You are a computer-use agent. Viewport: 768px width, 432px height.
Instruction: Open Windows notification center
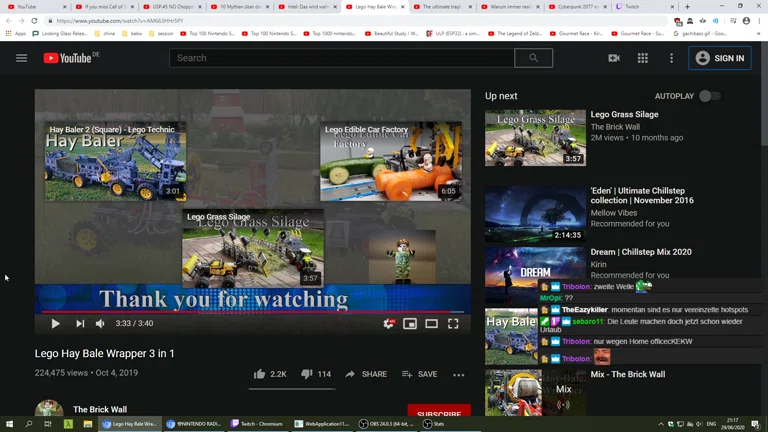tap(756, 424)
